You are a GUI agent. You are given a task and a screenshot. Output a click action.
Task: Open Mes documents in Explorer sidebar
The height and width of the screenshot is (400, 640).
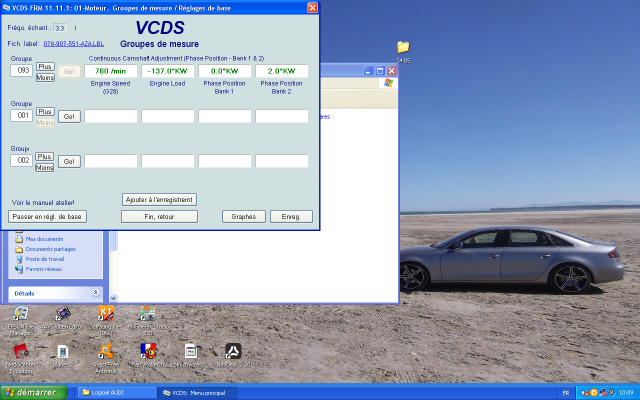point(44,239)
